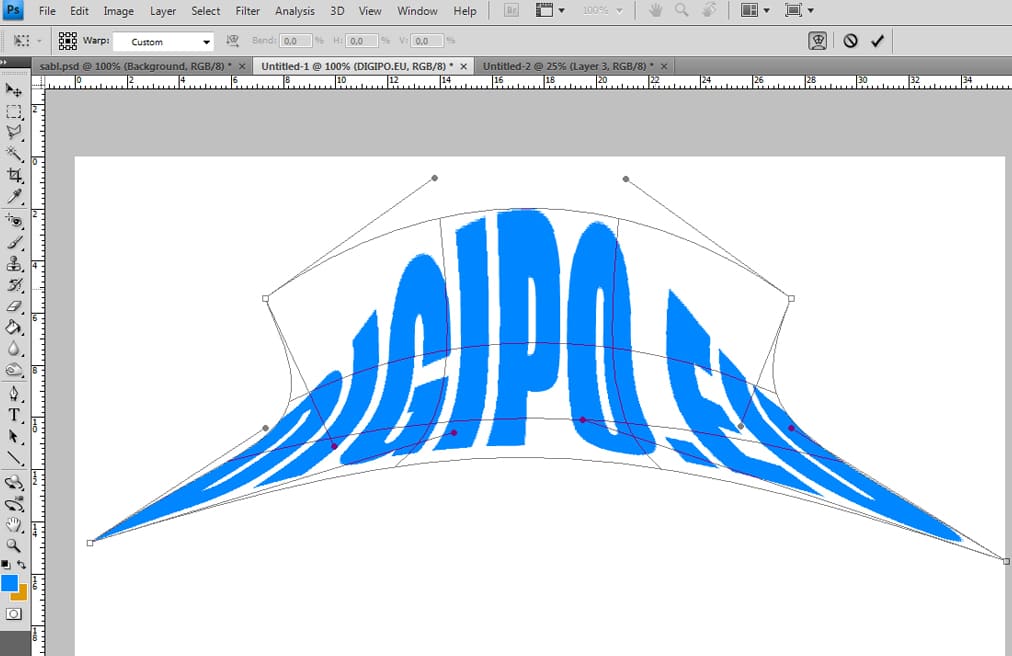Open the Filter menu
Screen dimensions: 1012x656
coord(248,11)
